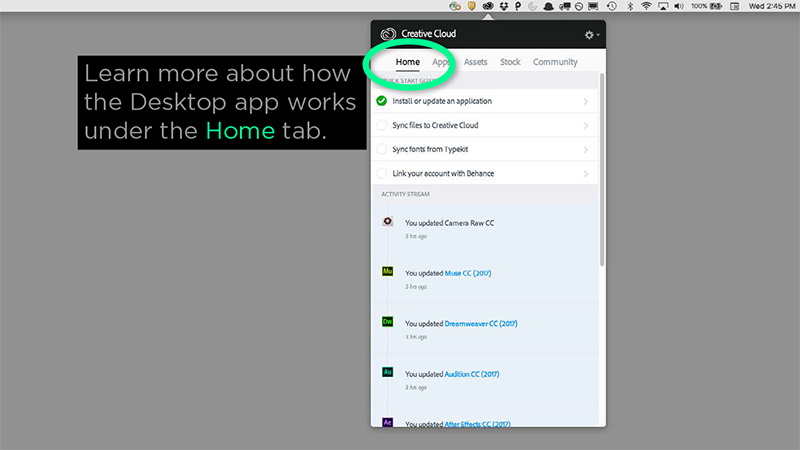The image size is (800, 450).
Task: Toggle the 'Install or update an application' green checkmark
Action: 382,101
